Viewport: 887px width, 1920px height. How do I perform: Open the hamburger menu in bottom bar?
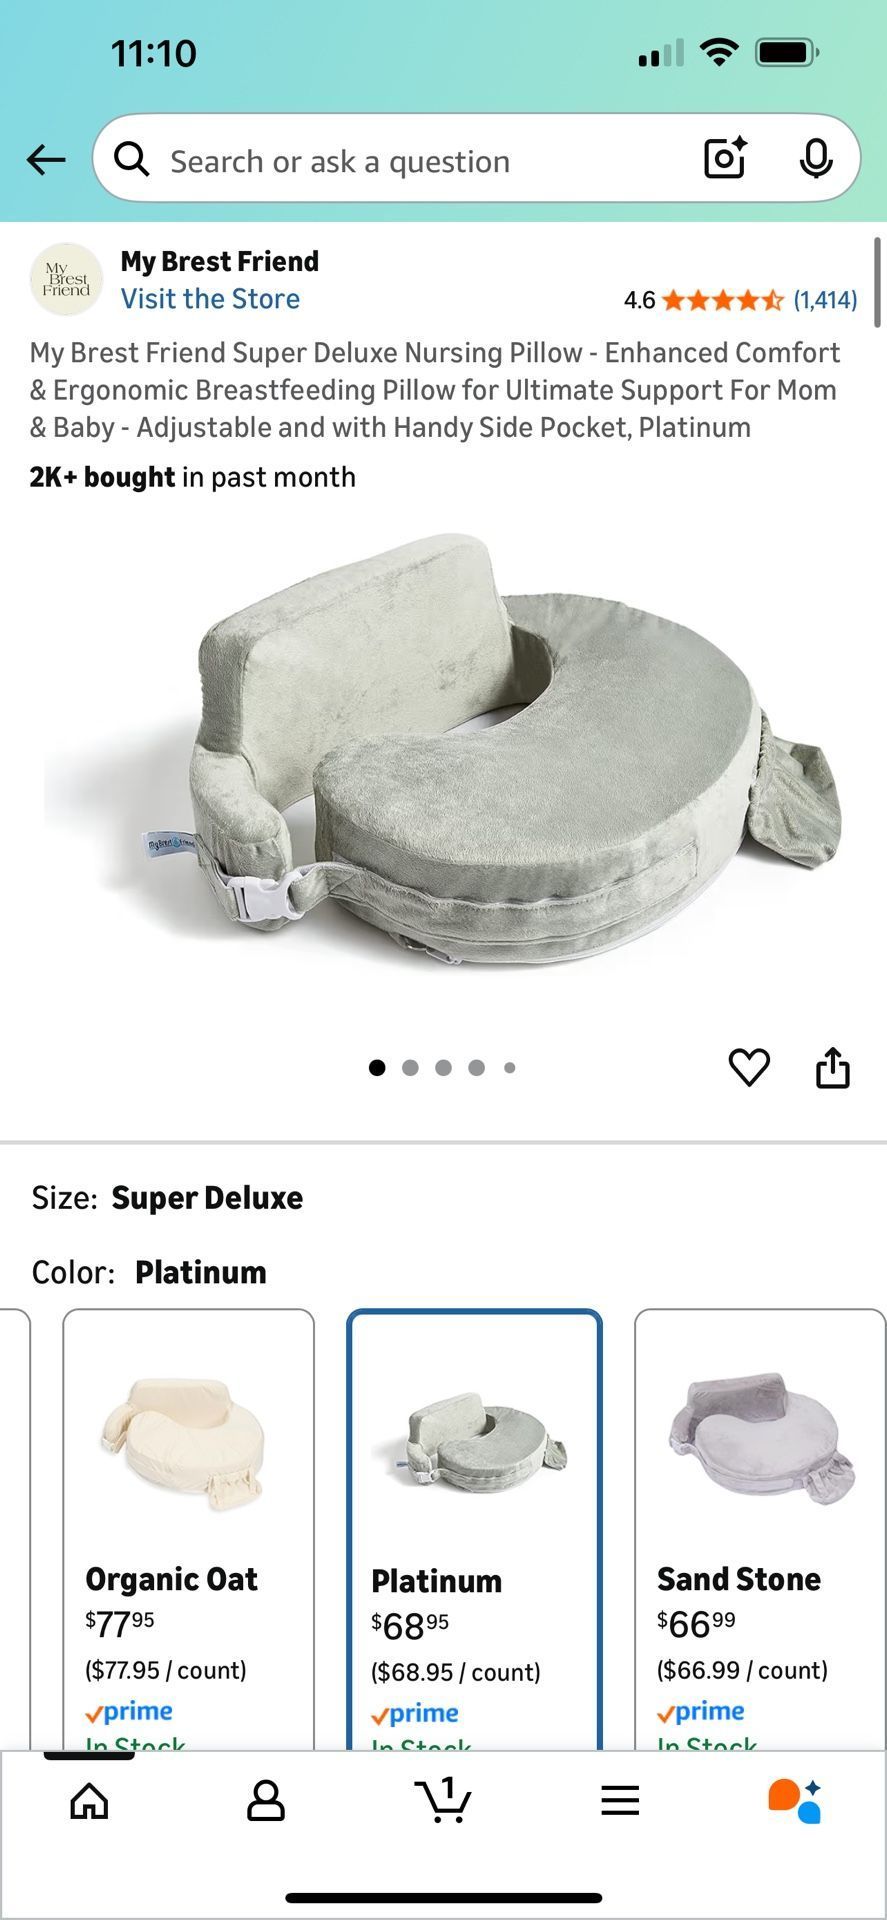(620, 1800)
